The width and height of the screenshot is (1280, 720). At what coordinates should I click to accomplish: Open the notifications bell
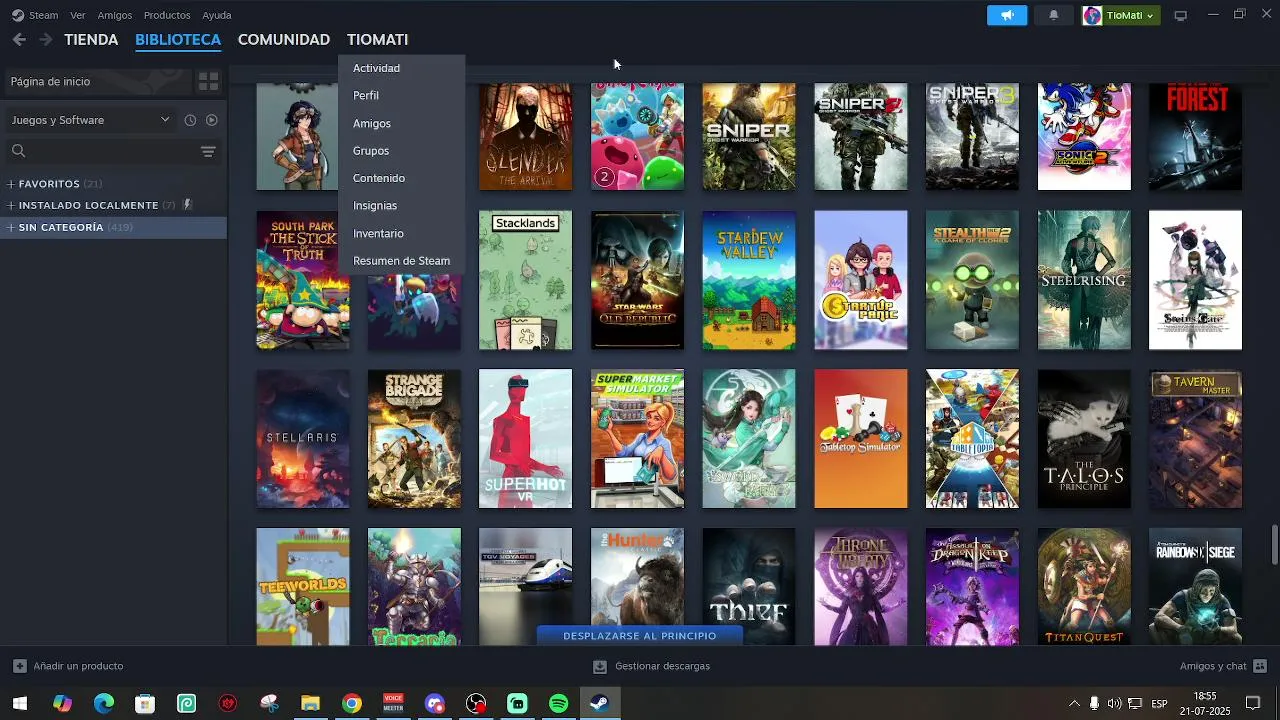1053,15
